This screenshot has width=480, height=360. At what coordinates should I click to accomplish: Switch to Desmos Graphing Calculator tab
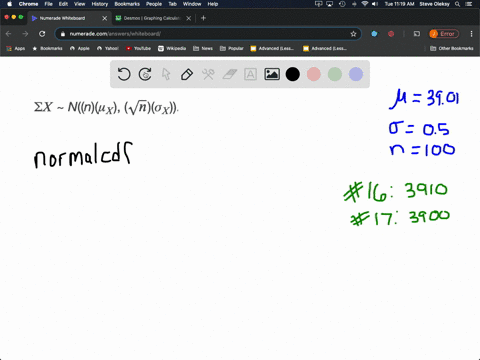click(152, 18)
